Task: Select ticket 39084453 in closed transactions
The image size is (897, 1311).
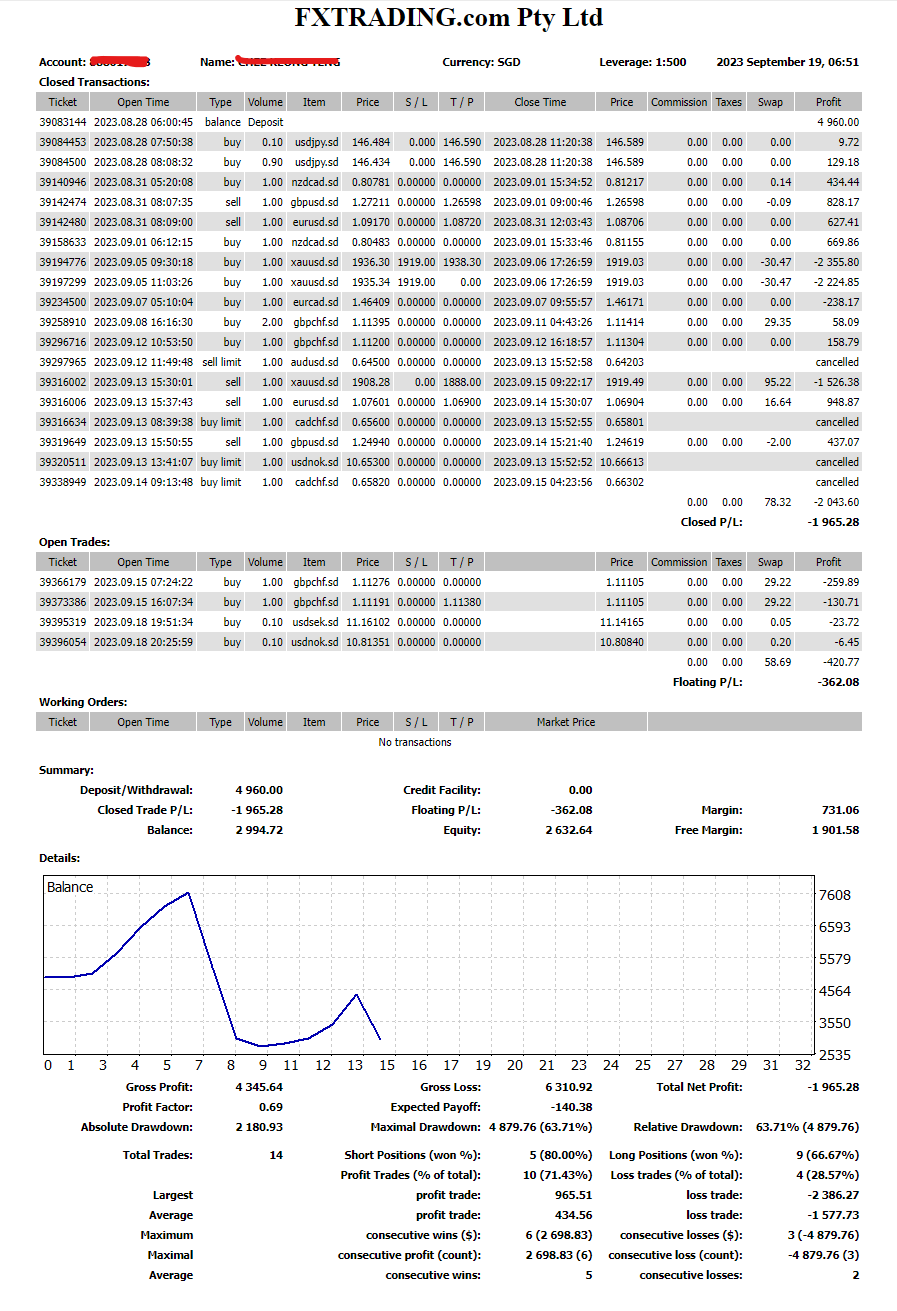Action: pyautogui.click(x=62, y=142)
